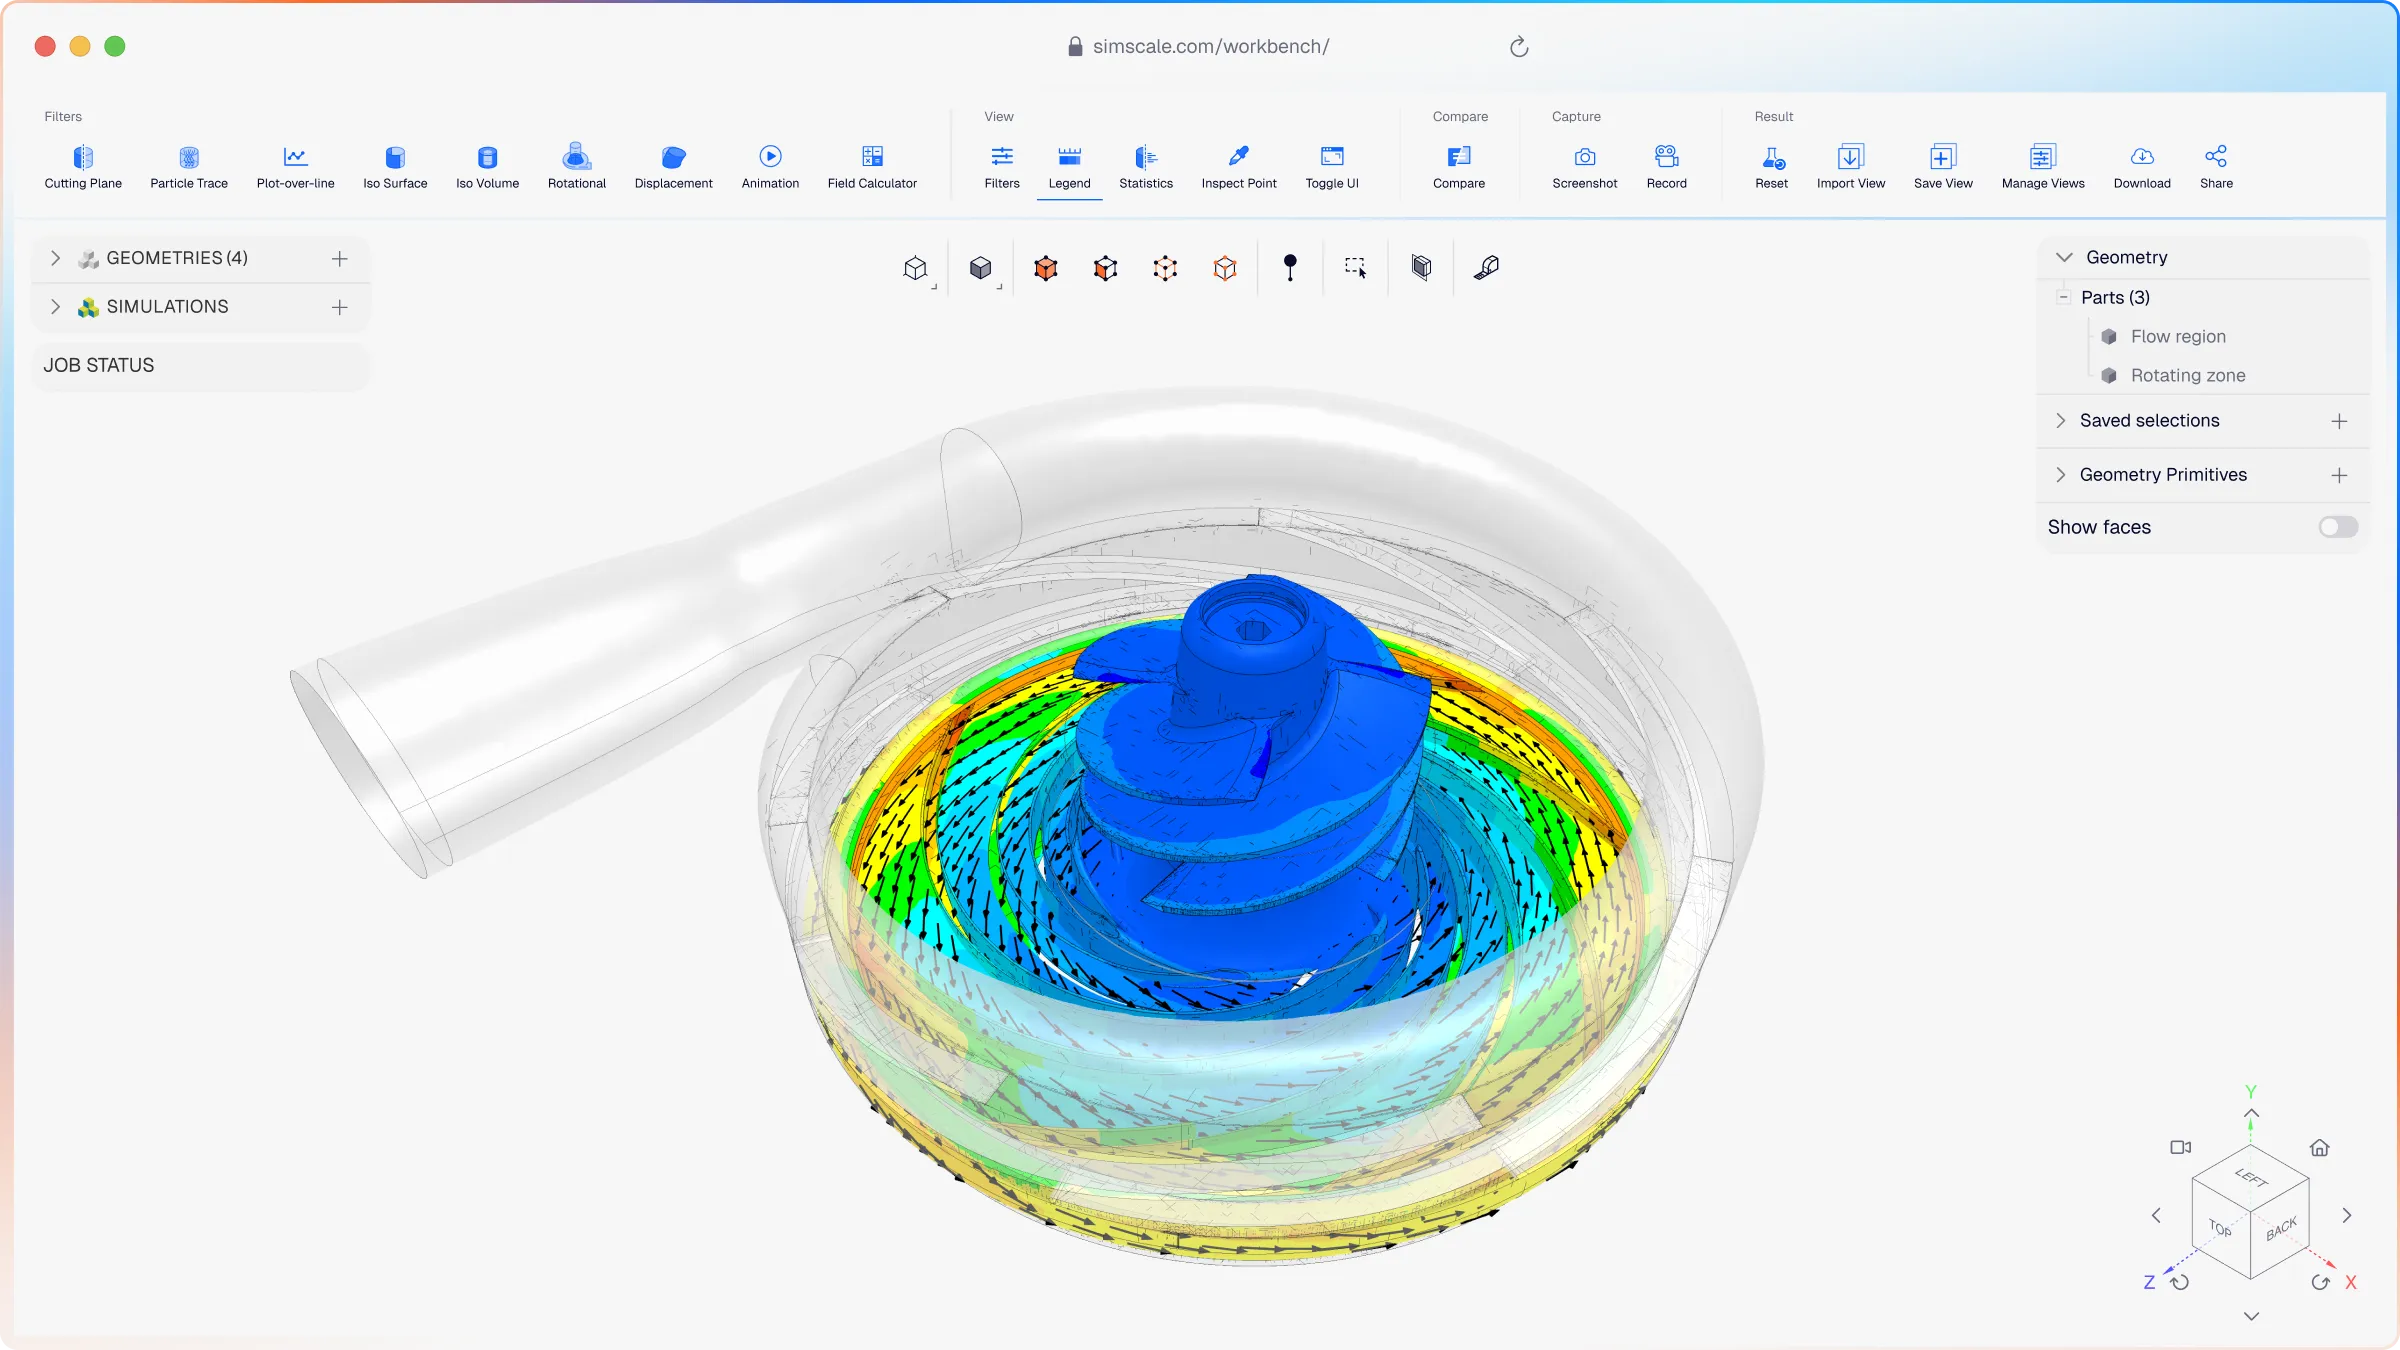Viewport: 2400px width, 1350px height.
Task: Click Save View
Action: (x=1943, y=166)
